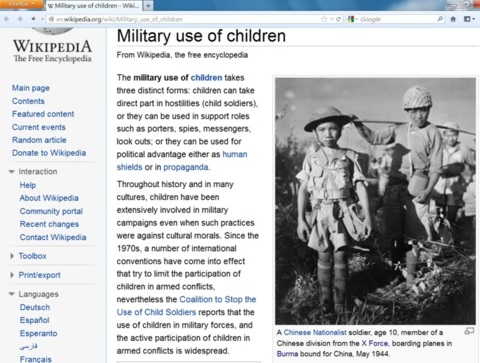Open Featured content link
This screenshot has width=480, height=363.
click(x=43, y=114)
